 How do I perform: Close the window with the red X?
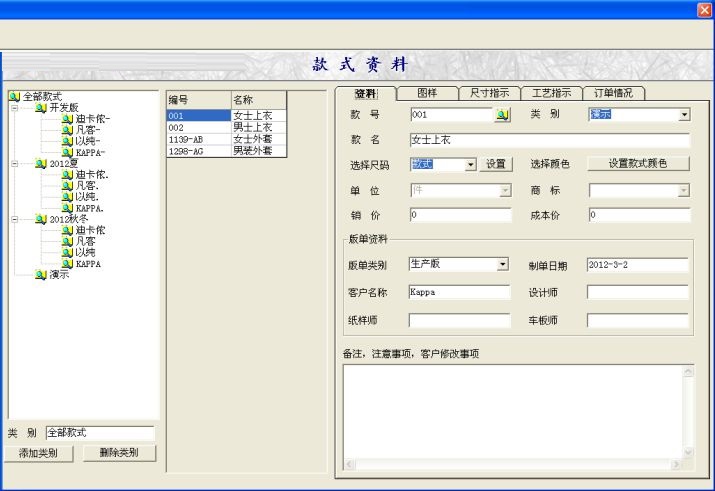(x=705, y=10)
